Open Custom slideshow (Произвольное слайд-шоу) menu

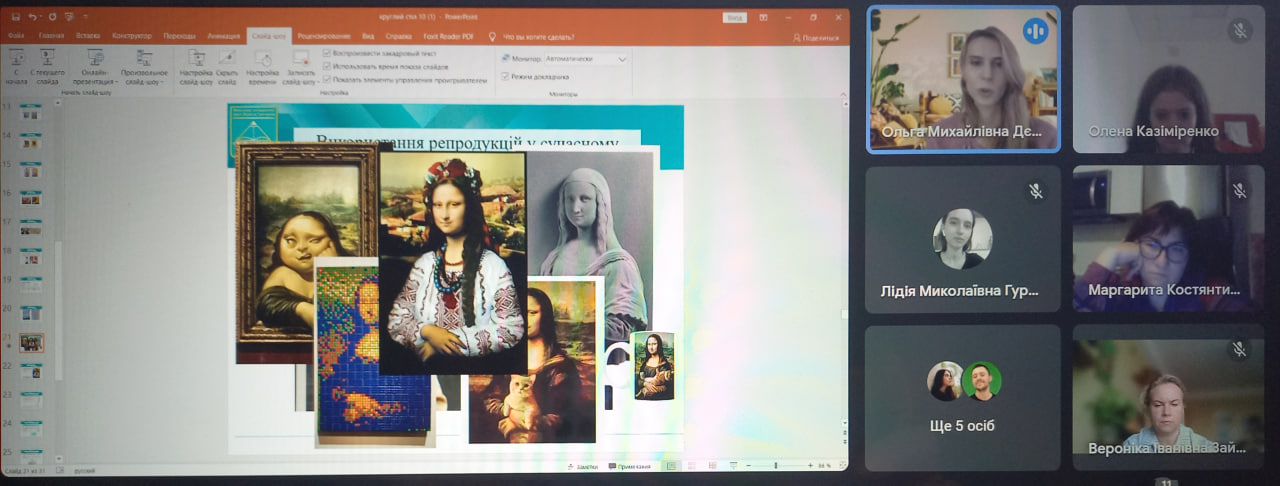click(x=144, y=66)
